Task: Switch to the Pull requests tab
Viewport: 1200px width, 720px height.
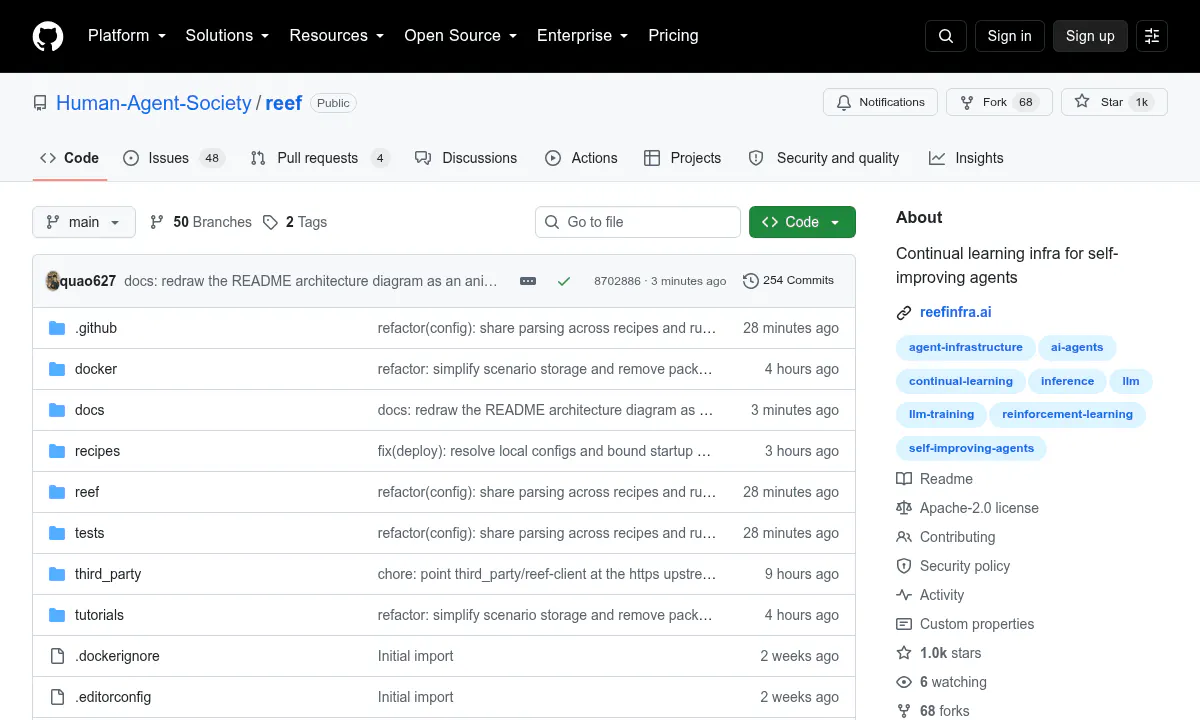Action: pyautogui.click(x=319, y=158)
